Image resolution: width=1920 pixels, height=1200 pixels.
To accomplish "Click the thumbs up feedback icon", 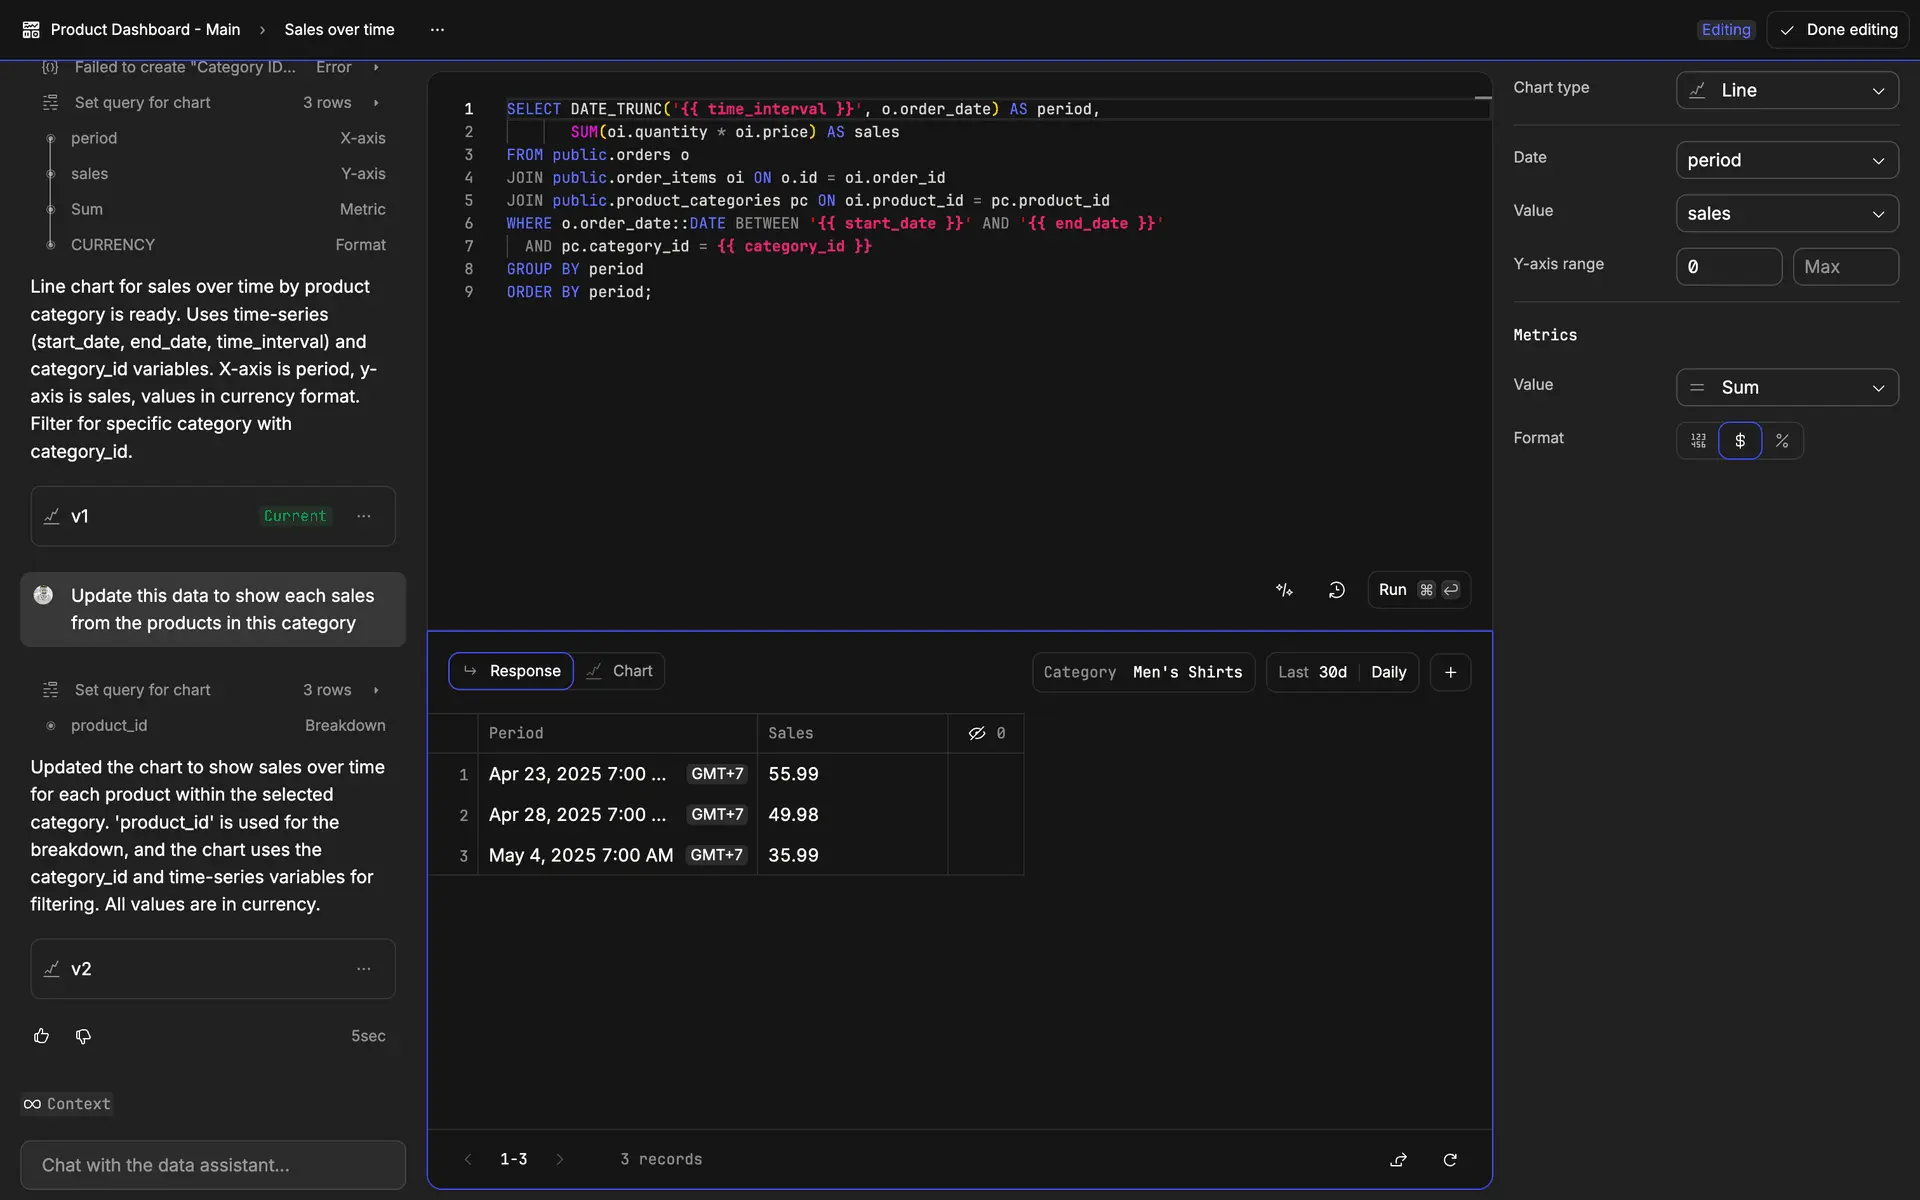I will pyautogui.click(x=41, y=1036).
